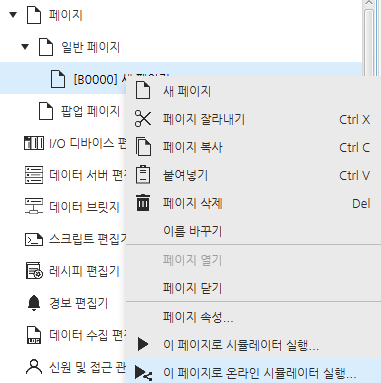Open 데이터 브릿지 in the project tree
This screenshot has height=383, width=381.
click(x=84, y=207)
